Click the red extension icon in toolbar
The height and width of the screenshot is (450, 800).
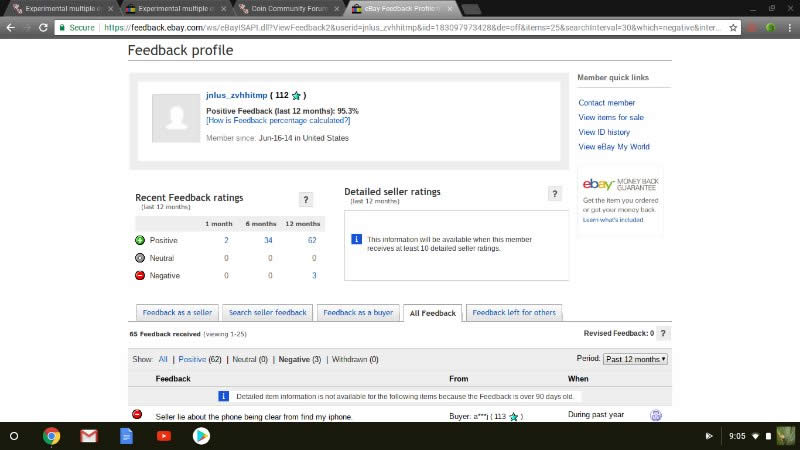click(752, 28)
